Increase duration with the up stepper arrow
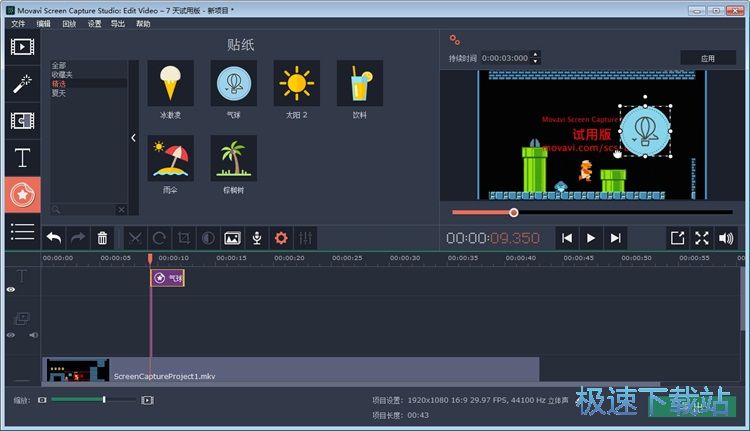This screenshot has width=750, height=431. (x=536, y=54)
